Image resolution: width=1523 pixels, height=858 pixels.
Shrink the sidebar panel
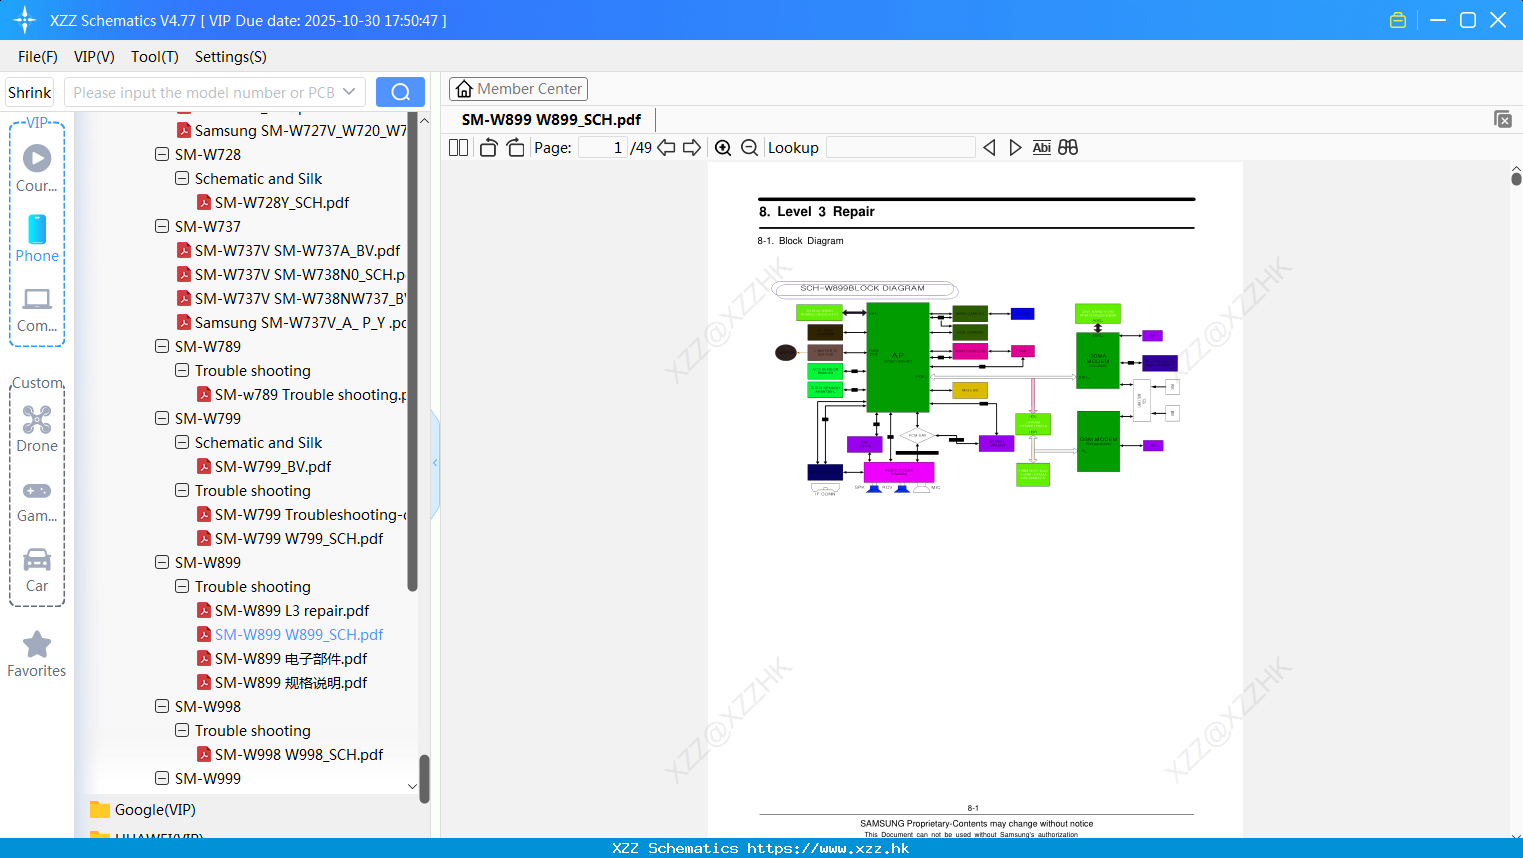(30, 92)
